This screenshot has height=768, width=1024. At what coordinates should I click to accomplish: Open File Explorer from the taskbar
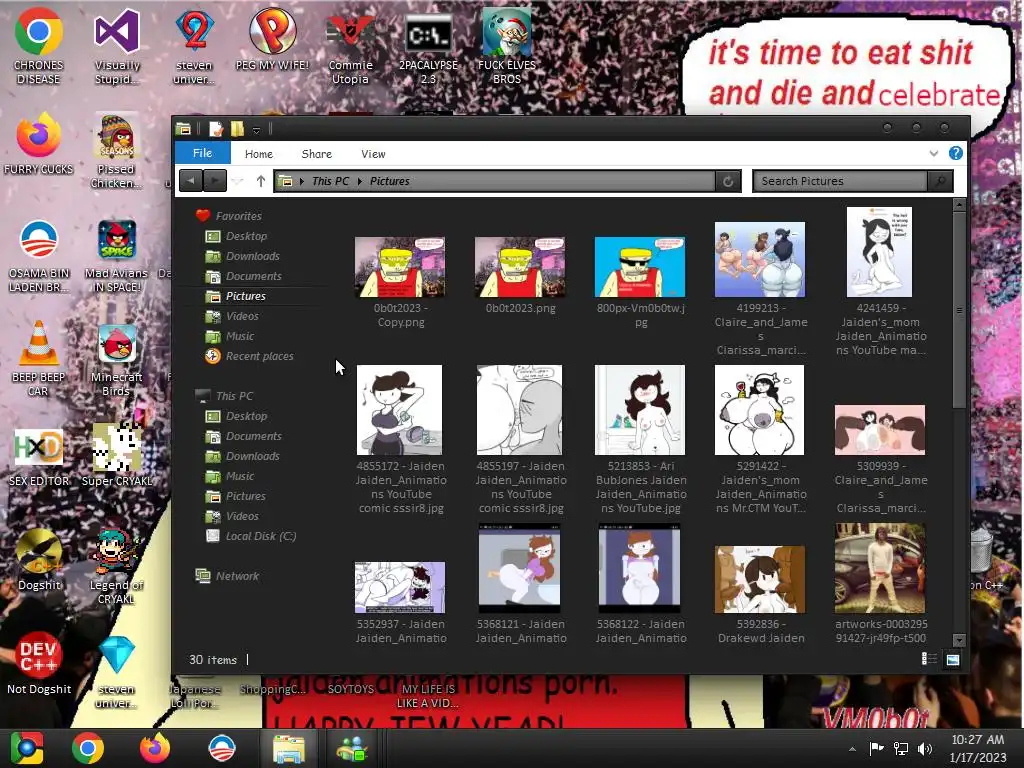click(x=288, y=748)
